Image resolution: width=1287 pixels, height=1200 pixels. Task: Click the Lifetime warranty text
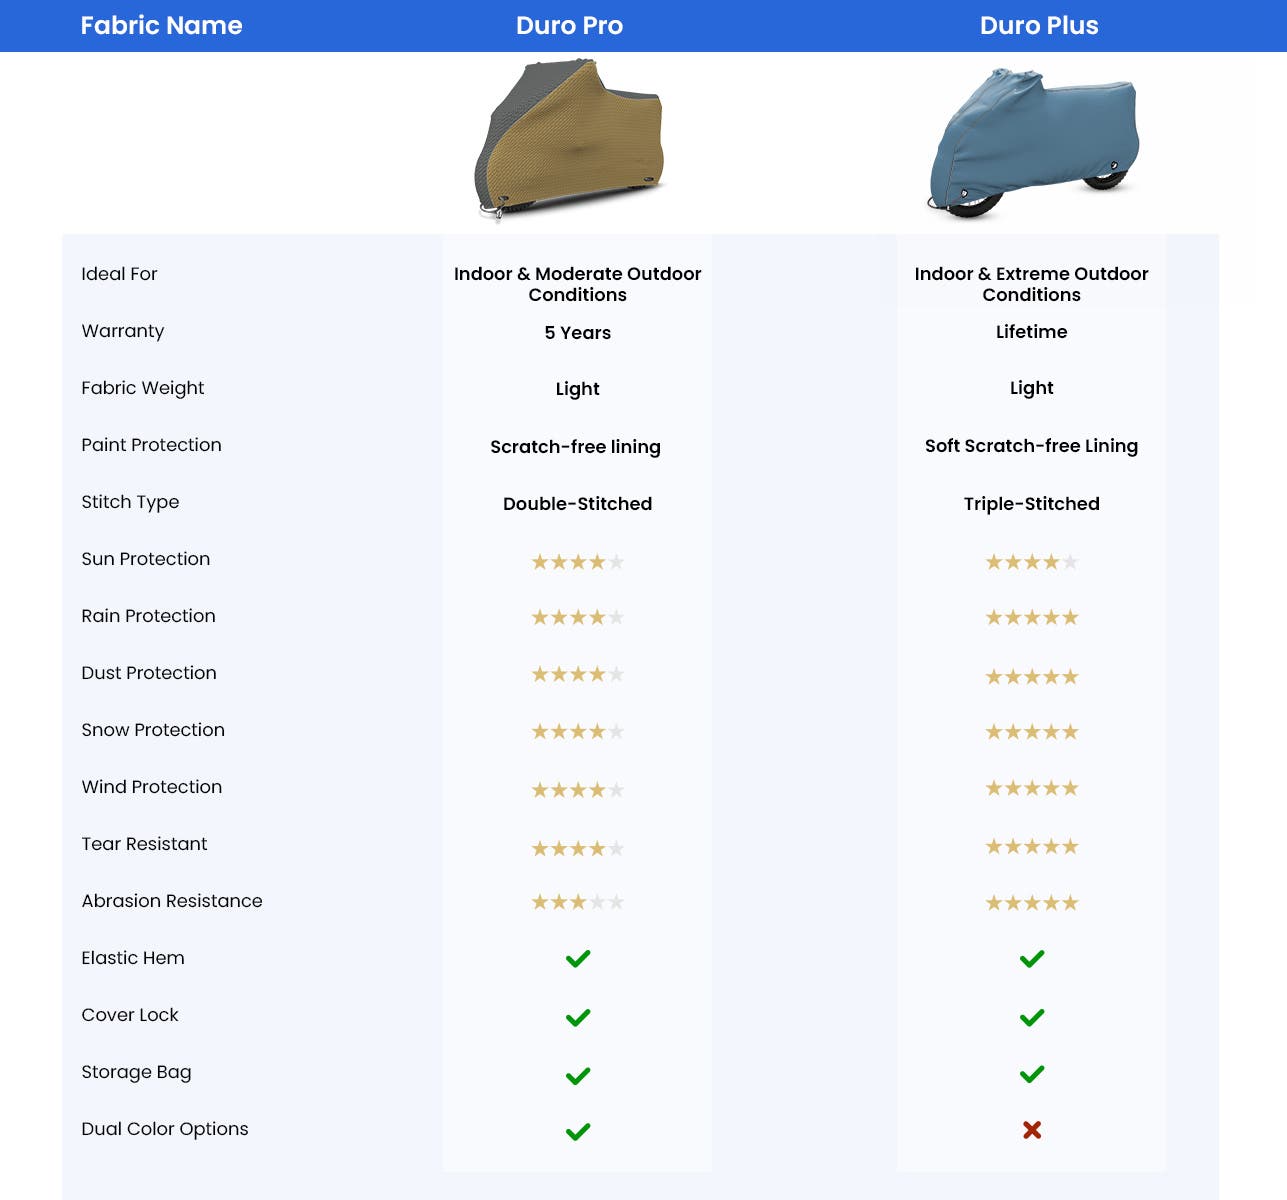coord(1031,332)
